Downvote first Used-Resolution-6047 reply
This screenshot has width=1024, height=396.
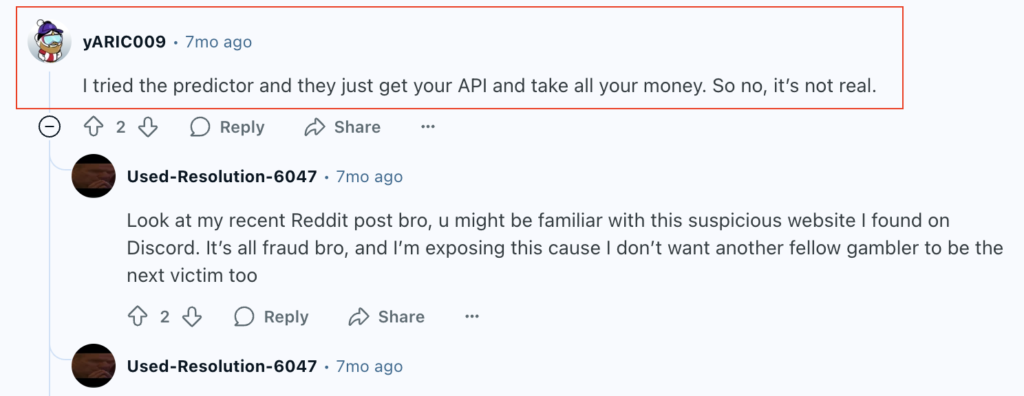(x=191, y=317)
